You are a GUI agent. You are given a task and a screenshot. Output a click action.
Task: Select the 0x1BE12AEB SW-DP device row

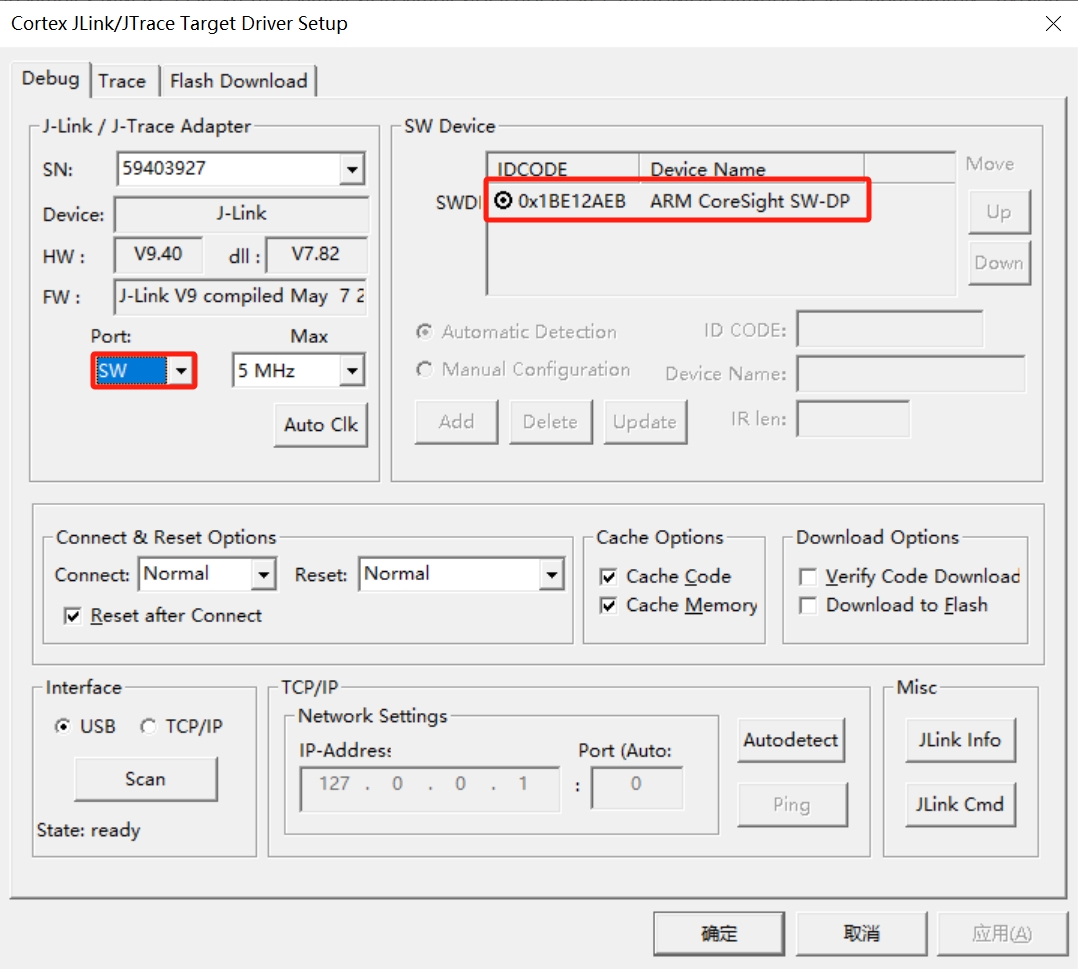pyautogui.click(x=676, y=201)
